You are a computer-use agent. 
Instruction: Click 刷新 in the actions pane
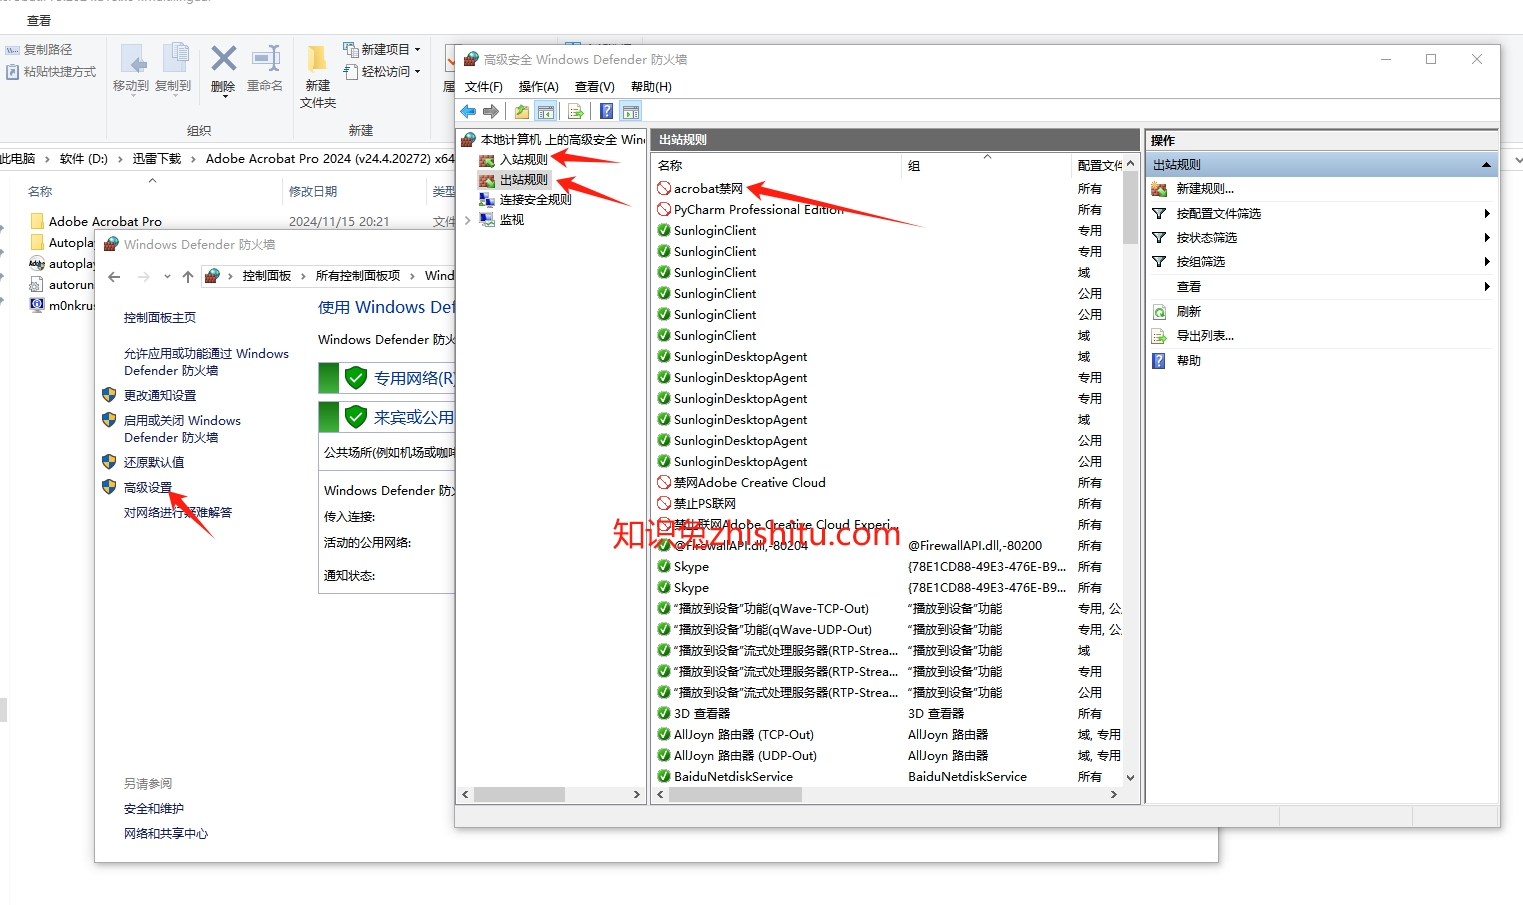pyautogui.click(x=1188, y=312)
